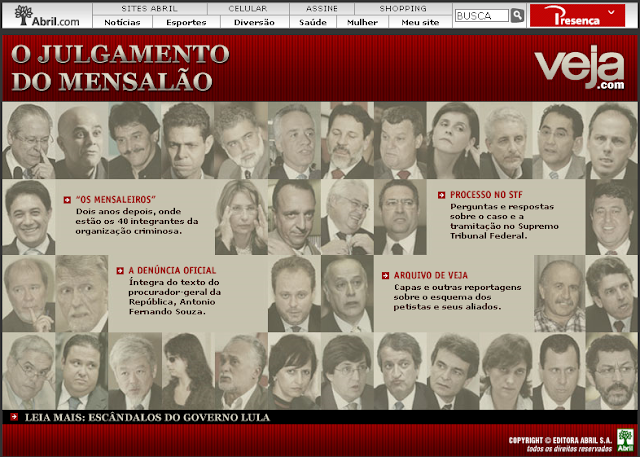The image size is (640, 457).
Task: Open the Celular menu
Action: tap(248, 9)
